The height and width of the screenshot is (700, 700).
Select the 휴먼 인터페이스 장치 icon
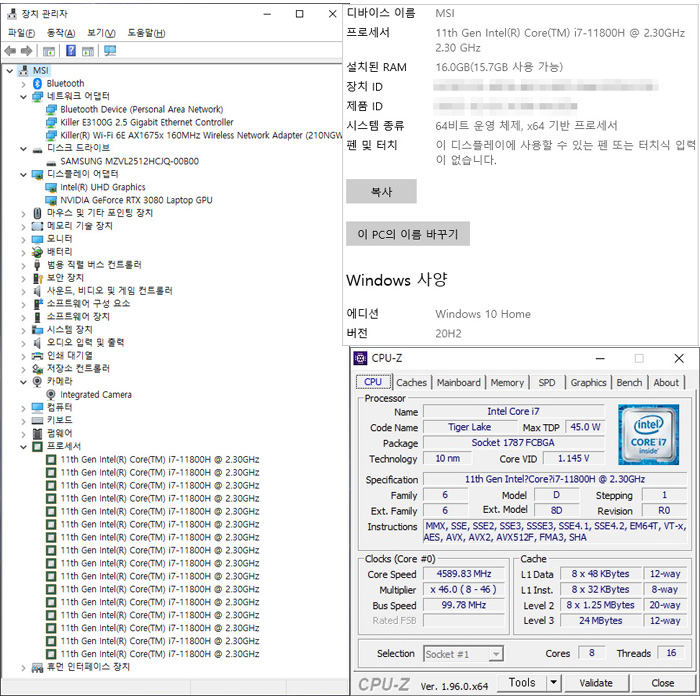38,667
